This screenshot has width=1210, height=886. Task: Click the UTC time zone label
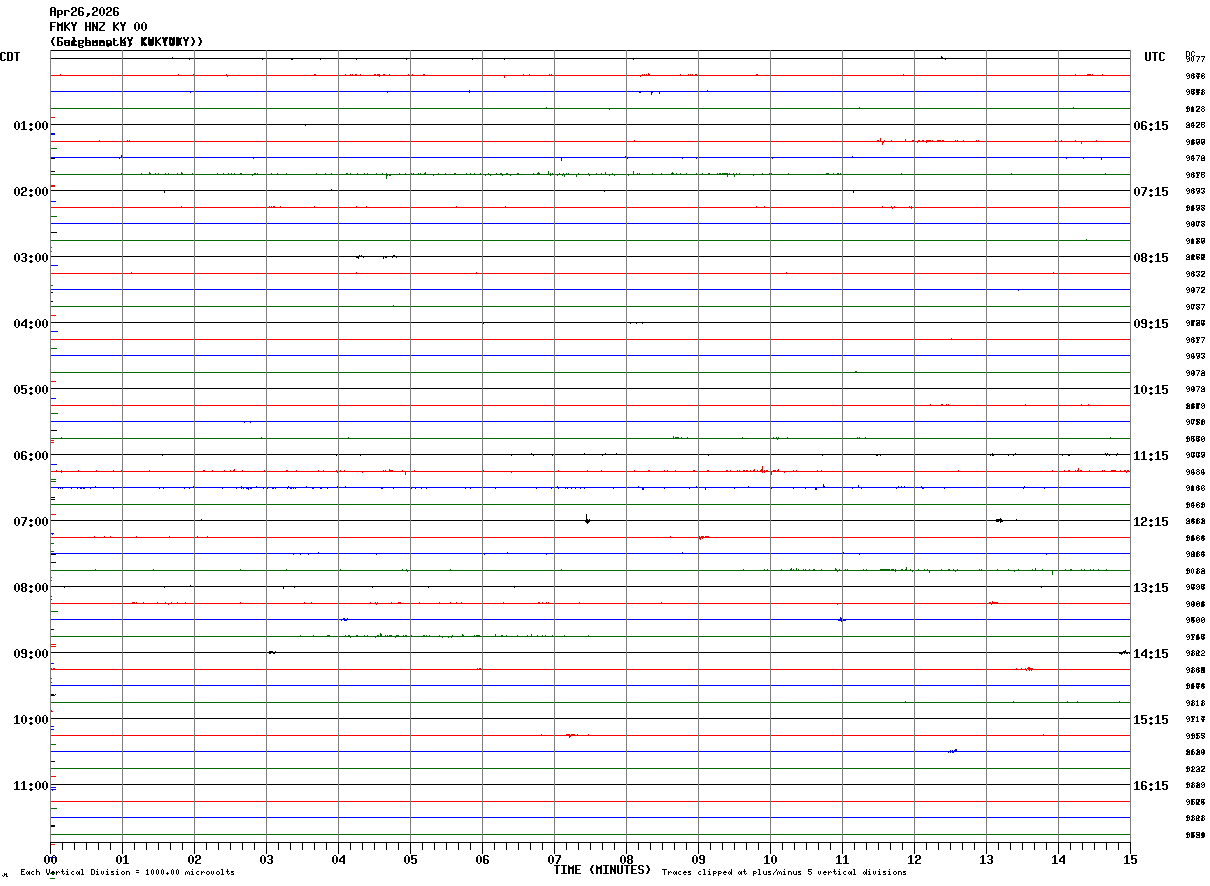[x=1155, y=57]
